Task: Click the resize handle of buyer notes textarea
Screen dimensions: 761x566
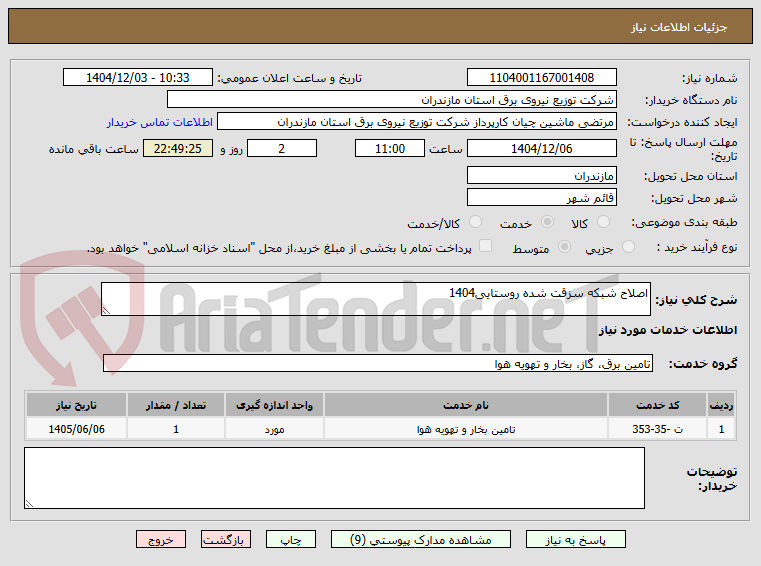Action: click(29, 503)
